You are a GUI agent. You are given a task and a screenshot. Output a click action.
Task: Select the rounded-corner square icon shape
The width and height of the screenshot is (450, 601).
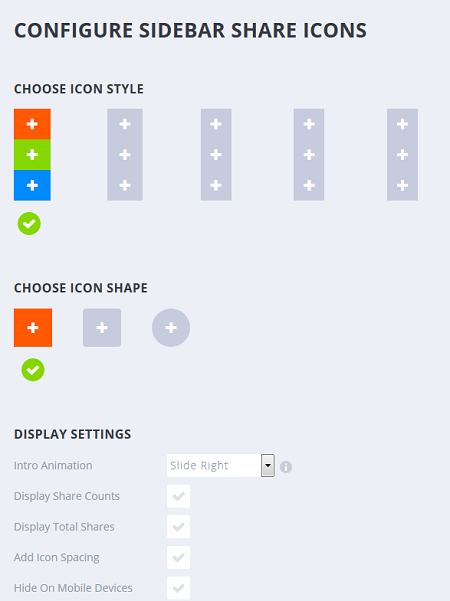[102, 328]
